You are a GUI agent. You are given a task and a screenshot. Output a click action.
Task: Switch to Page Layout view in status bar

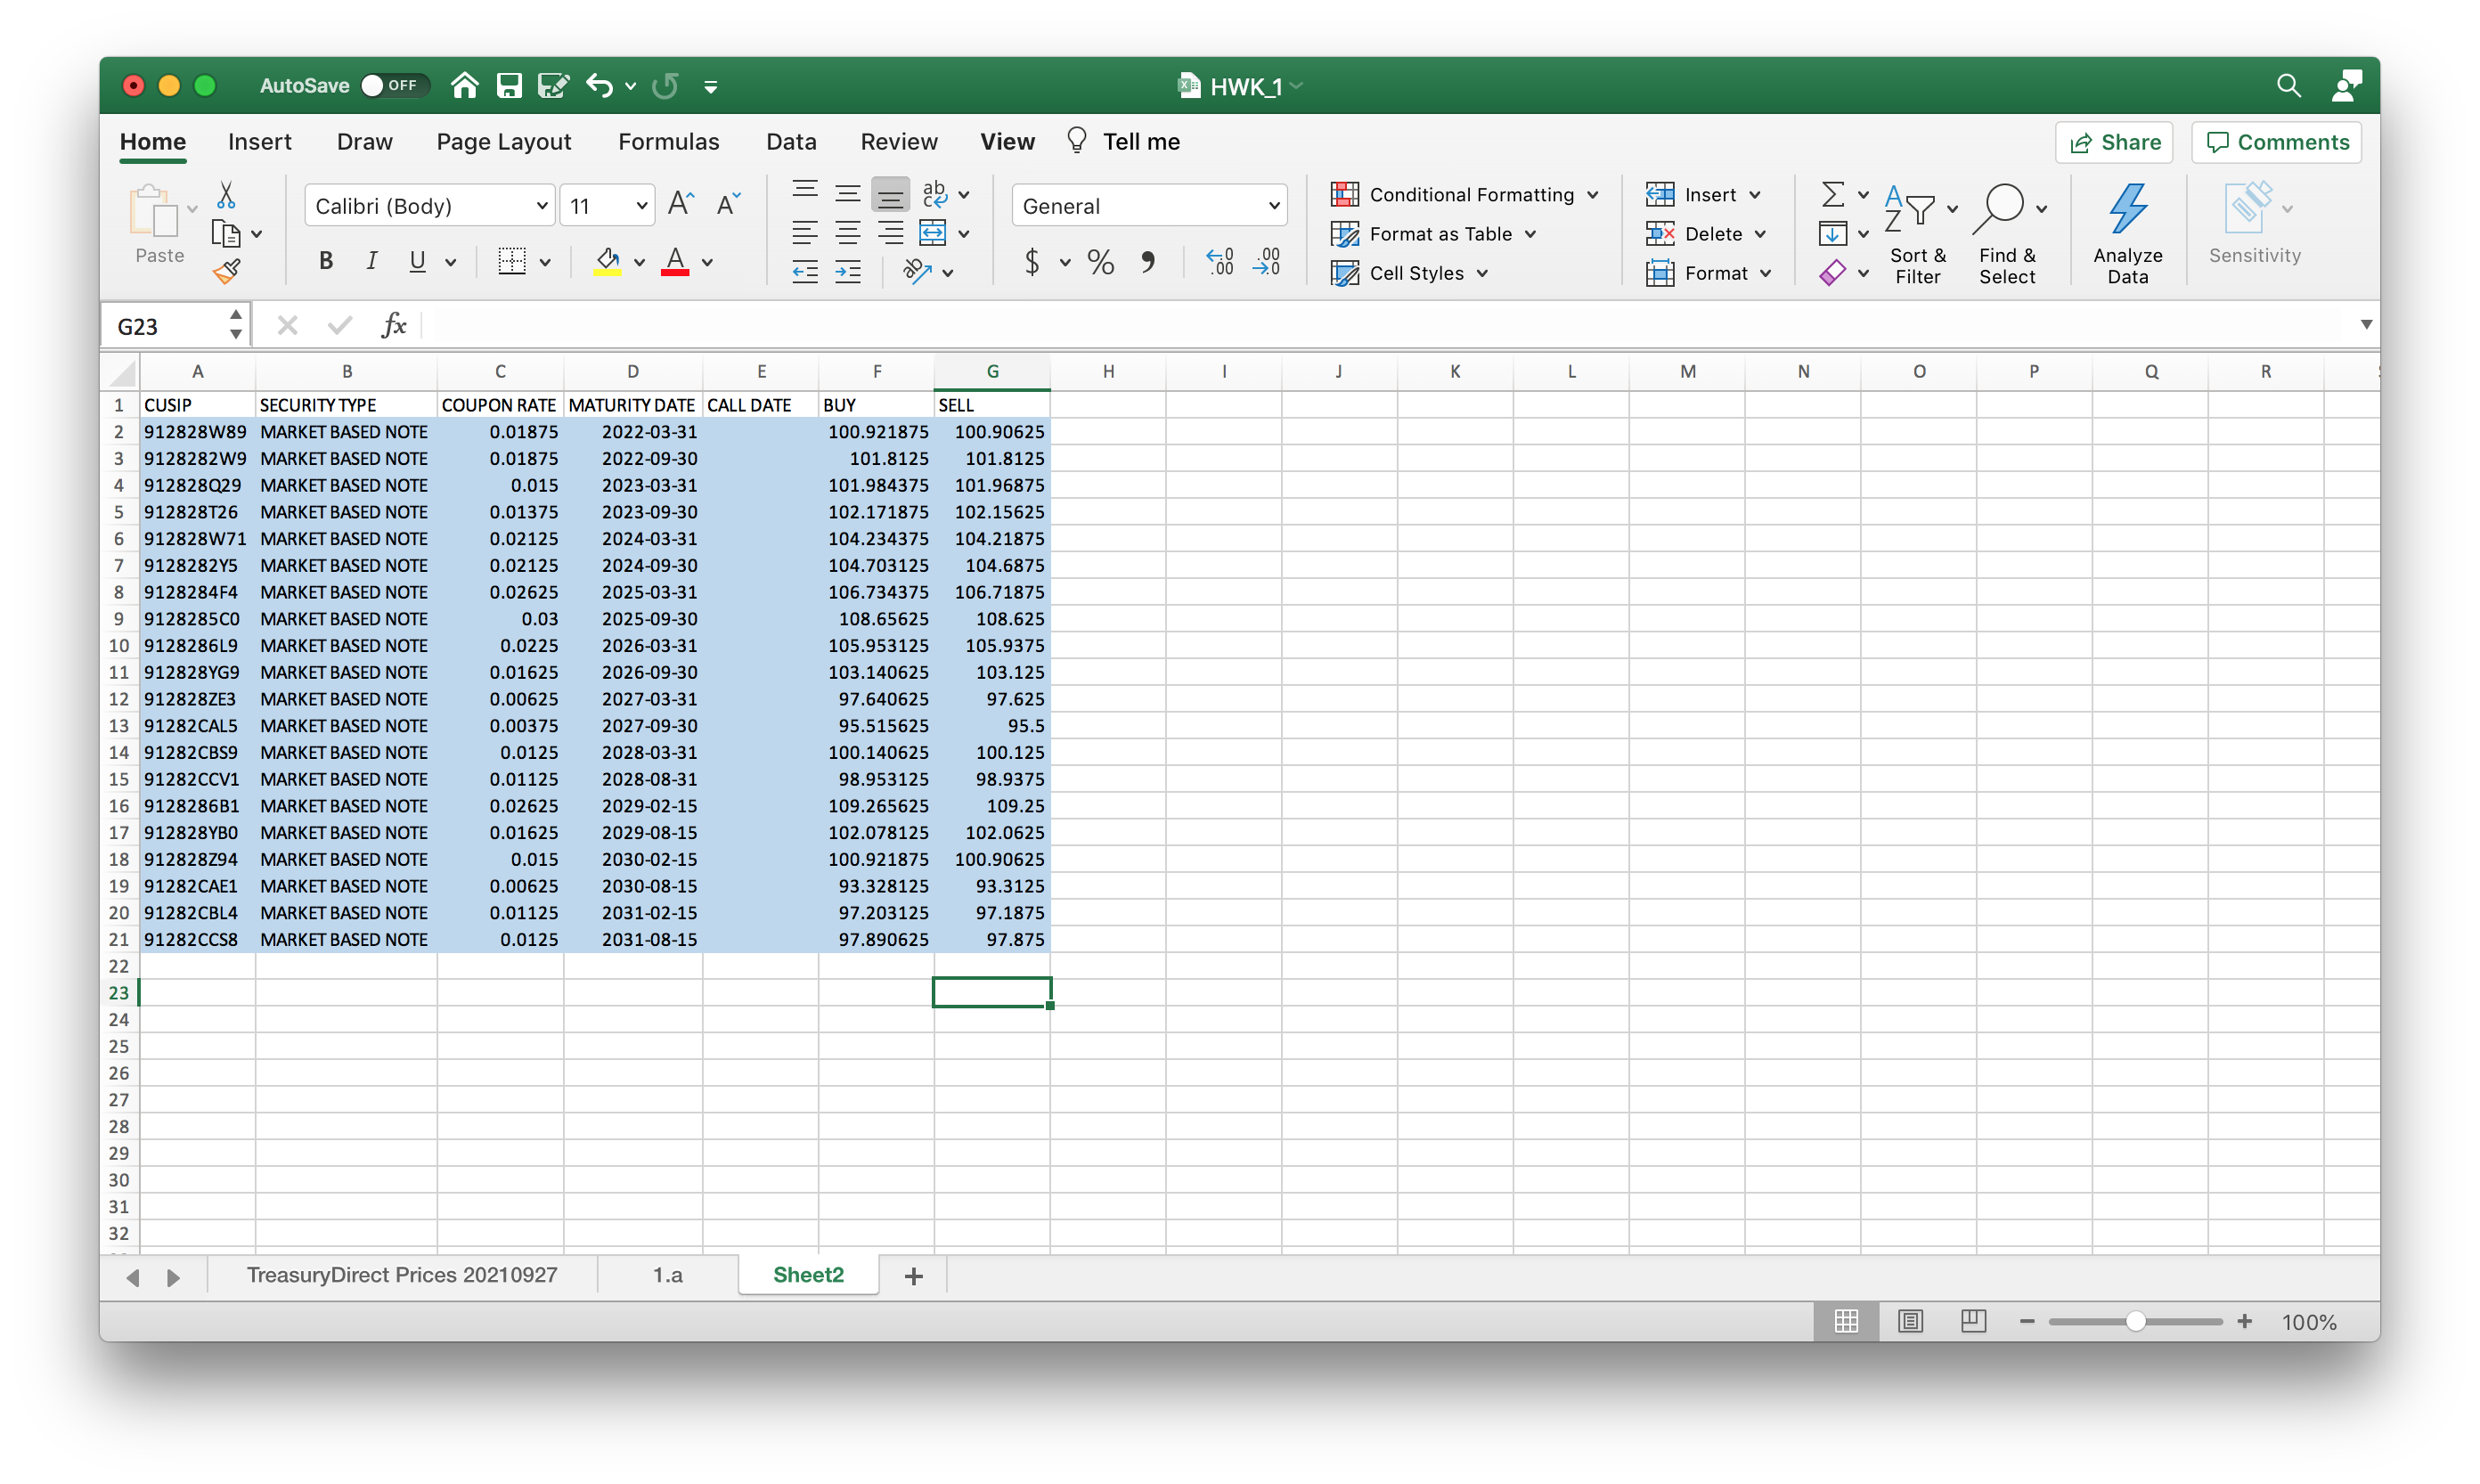coord(1910,1321)
